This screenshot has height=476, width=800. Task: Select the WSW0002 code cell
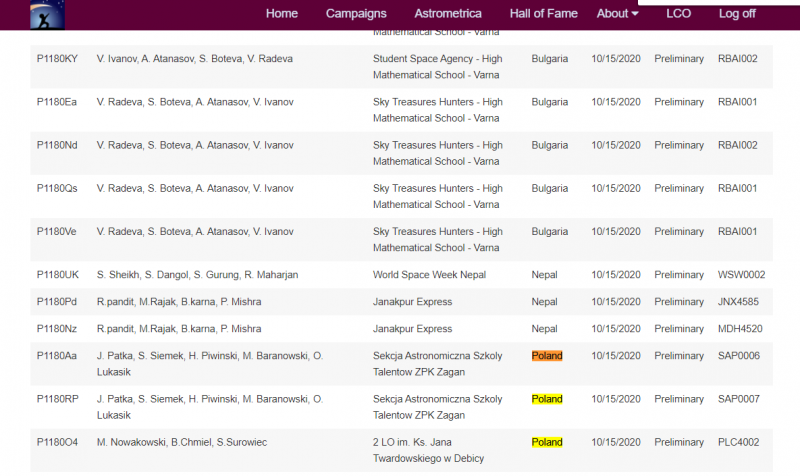point(740,275)
